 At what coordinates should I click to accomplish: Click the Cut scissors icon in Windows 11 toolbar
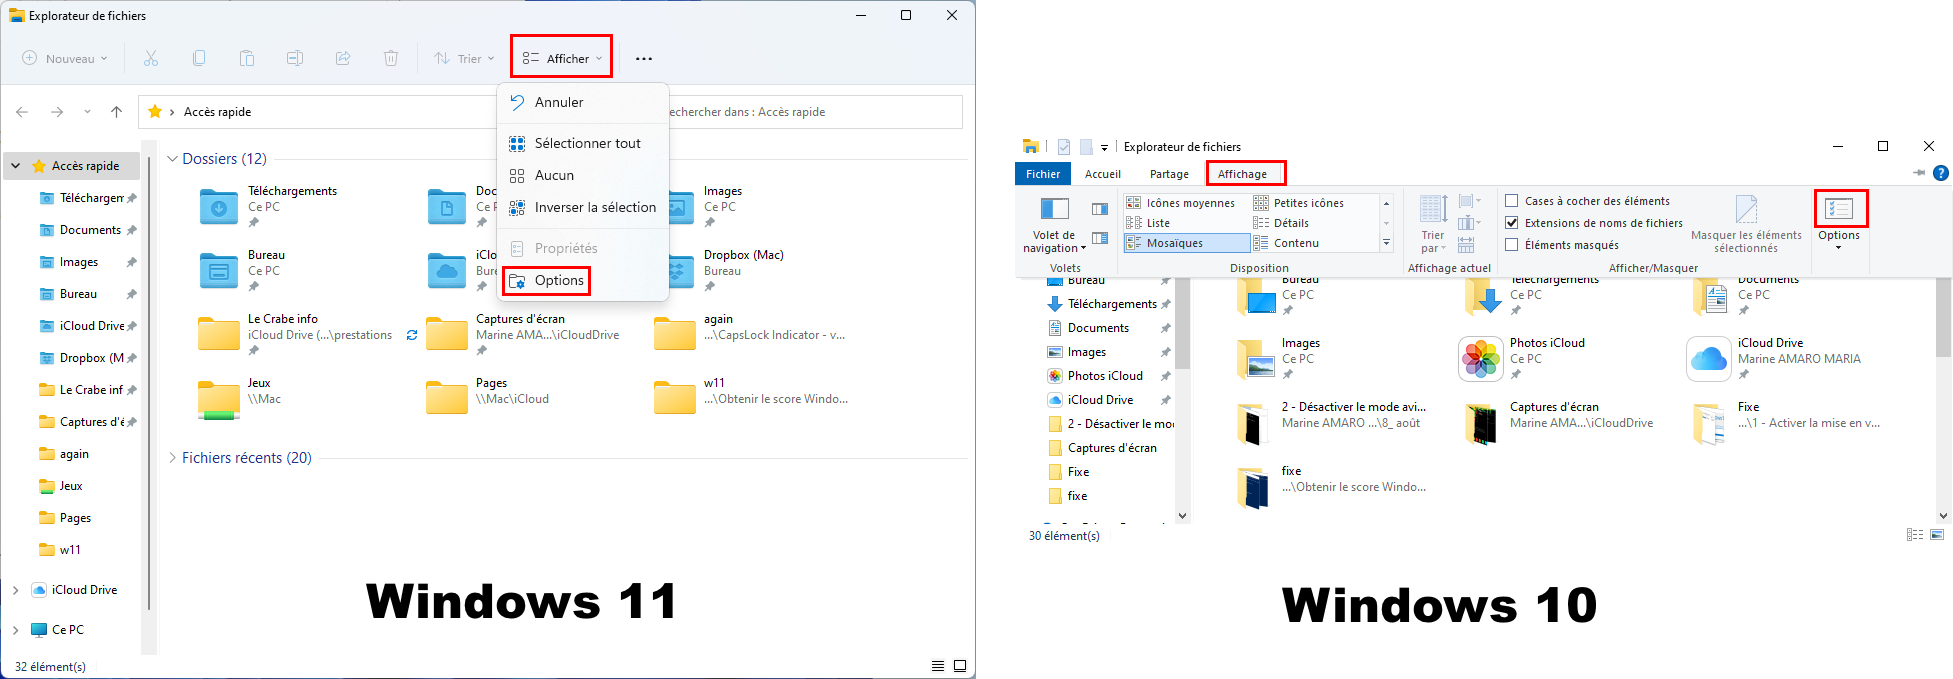pyautogui.click(x=151, y=58)
